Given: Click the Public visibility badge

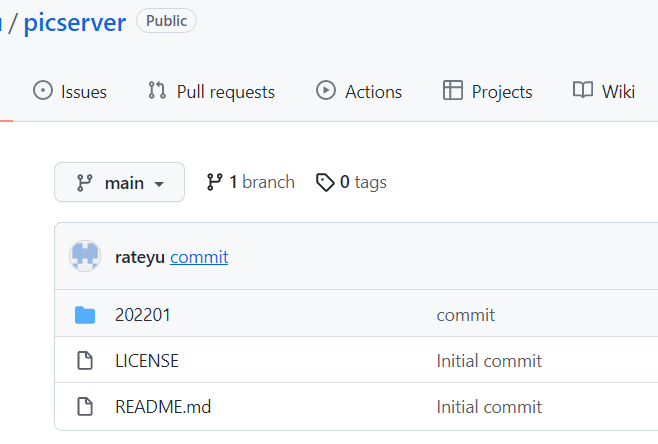Looking at the screenshot, I should click(167, 21).
